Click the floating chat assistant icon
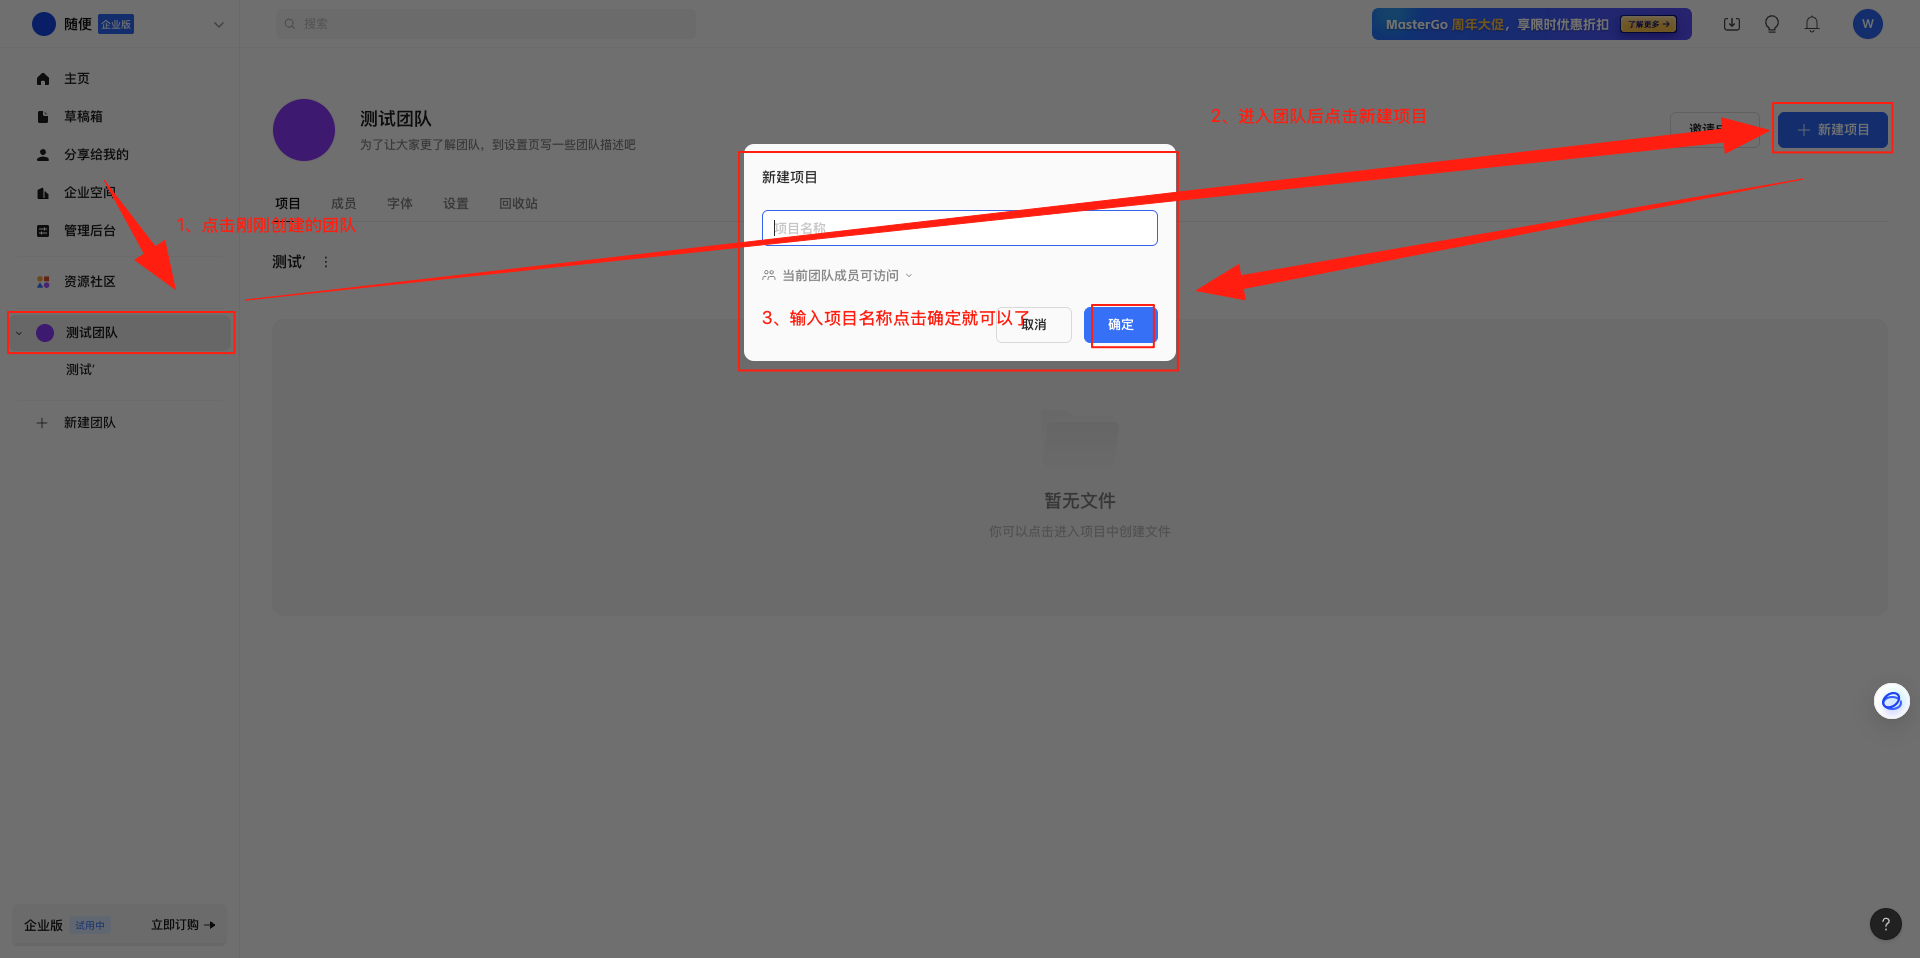Screen dimensions: 1920x958 tap(1892, 701)
